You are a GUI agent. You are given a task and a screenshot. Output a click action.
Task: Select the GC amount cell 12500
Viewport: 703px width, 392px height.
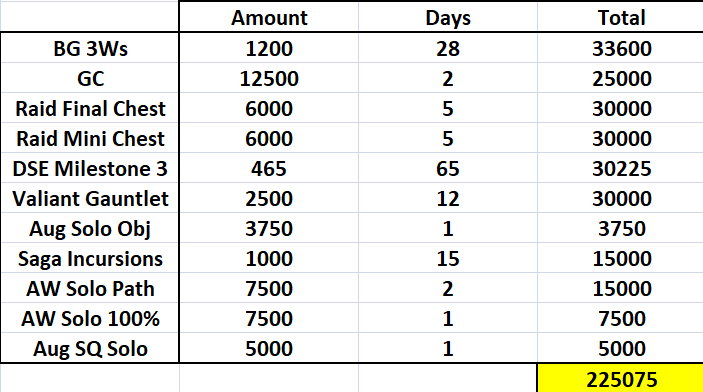pos(269,78)
